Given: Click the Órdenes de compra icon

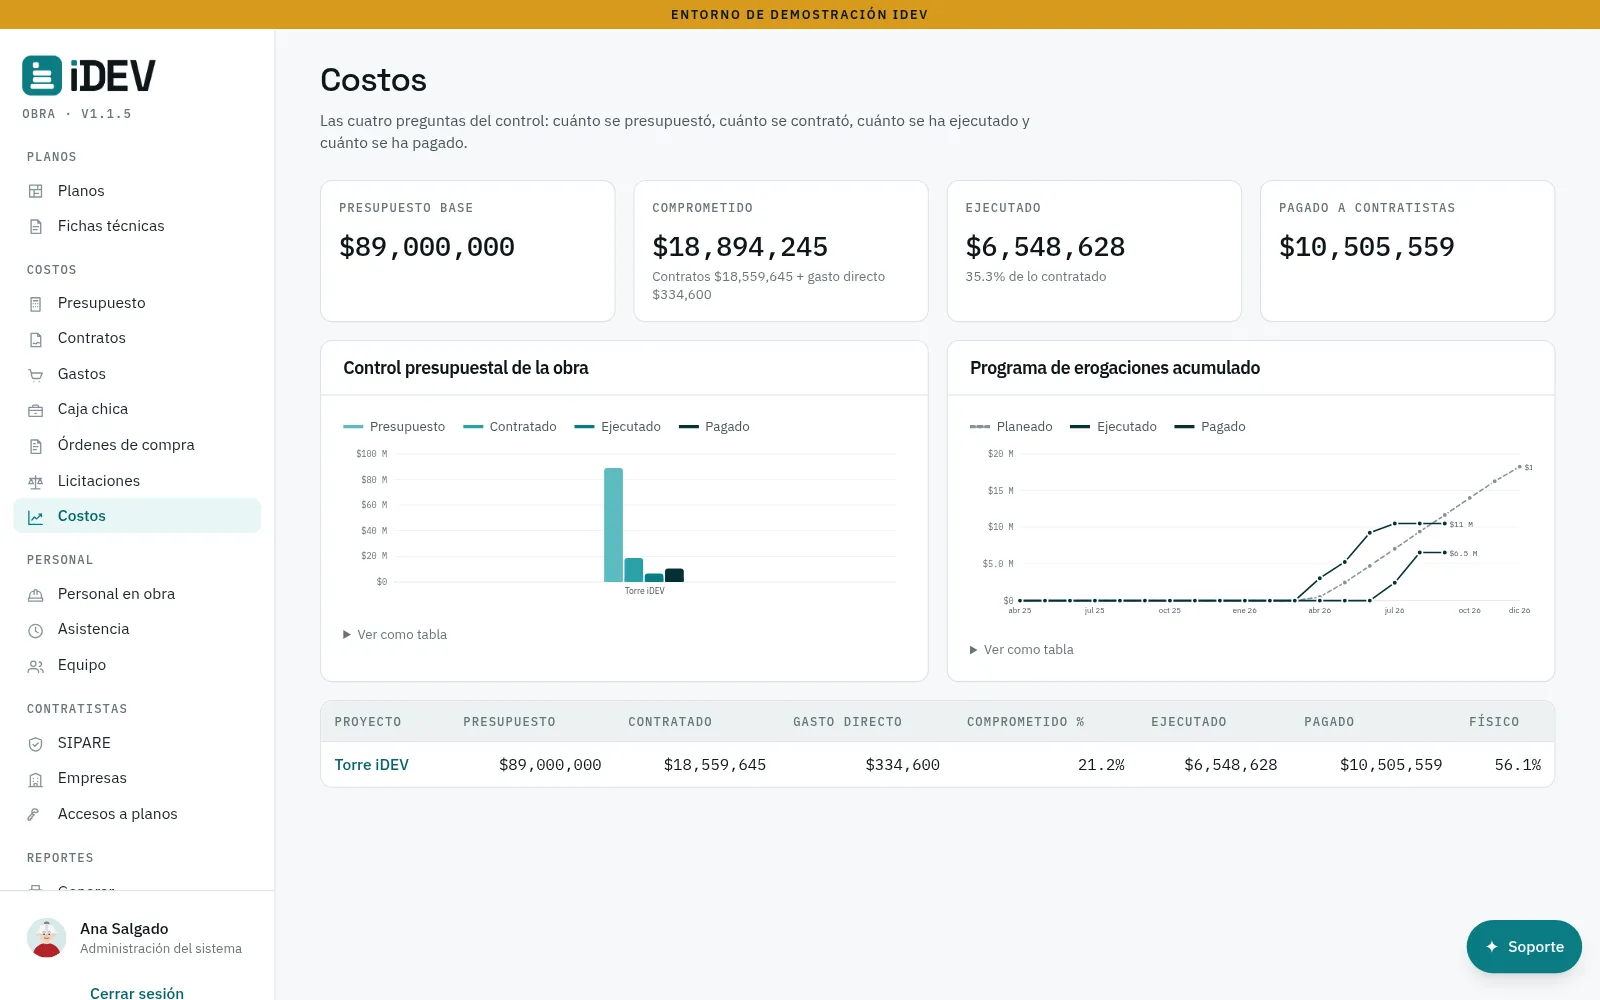Looking at the screenshot, I should coord(36,446).
